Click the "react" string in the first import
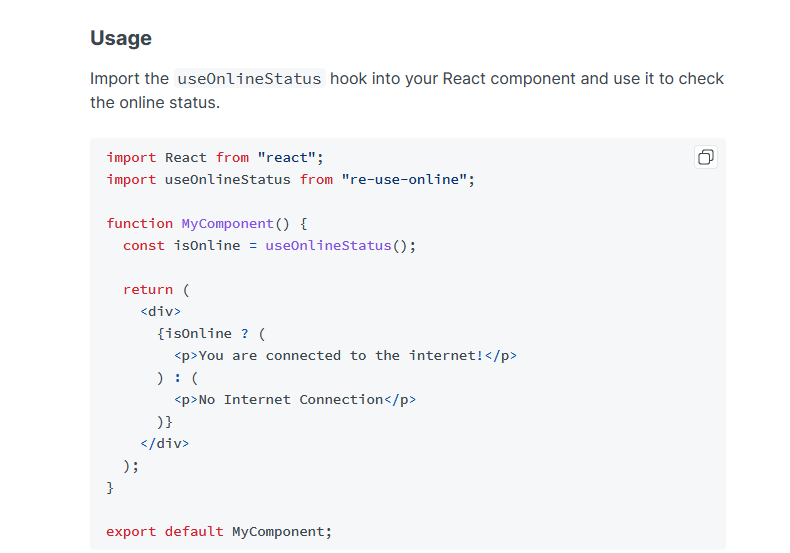 coord(286,158)
